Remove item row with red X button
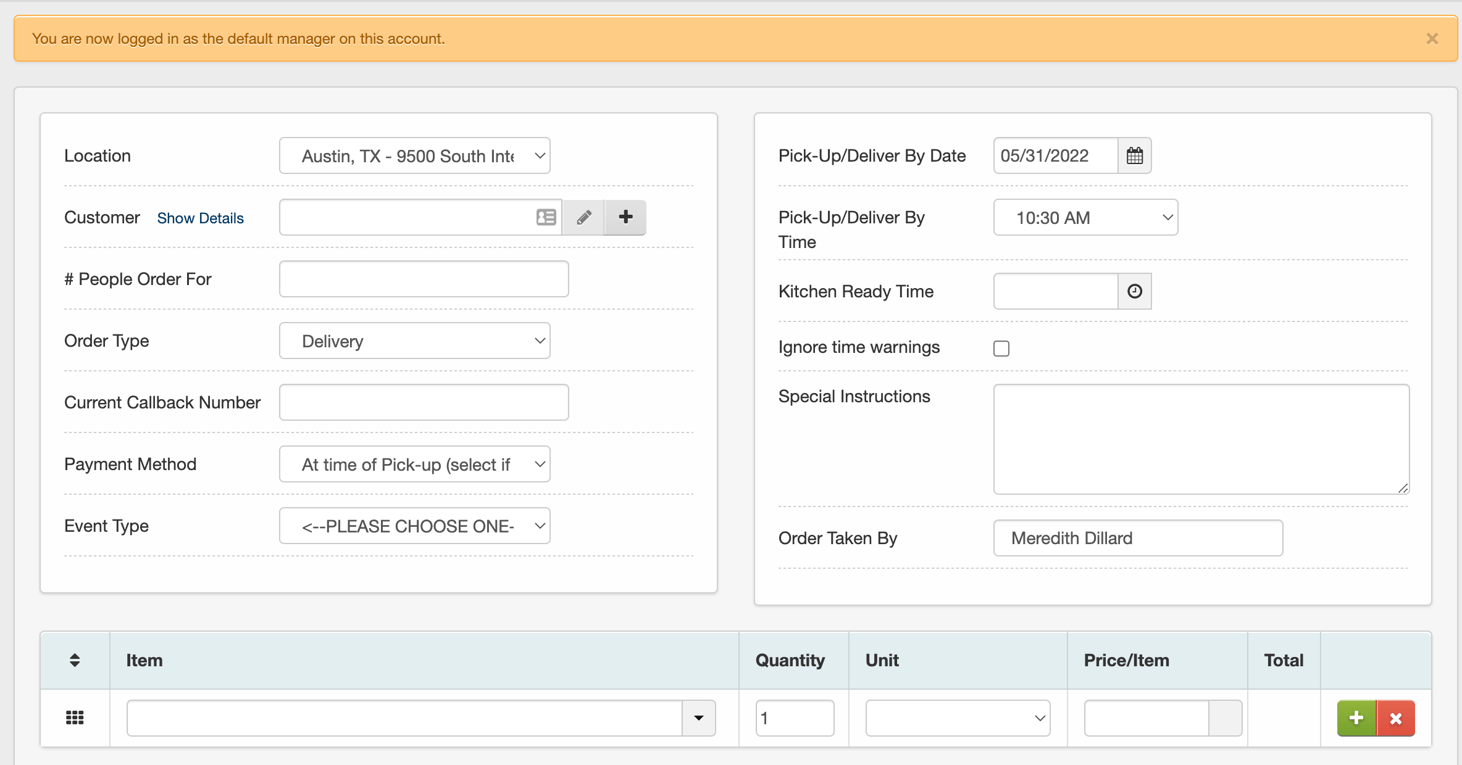This screenshot has height=765, width=1462. [x=1396, y=718]
